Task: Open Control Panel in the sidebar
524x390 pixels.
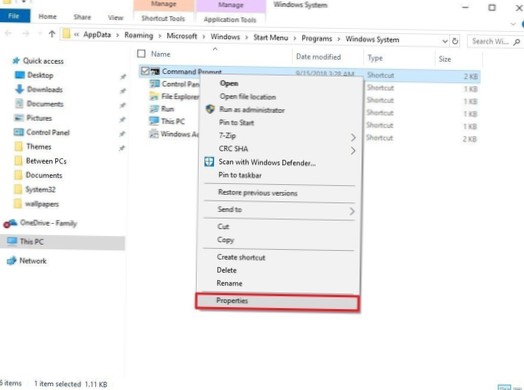Action: [48, 132]
